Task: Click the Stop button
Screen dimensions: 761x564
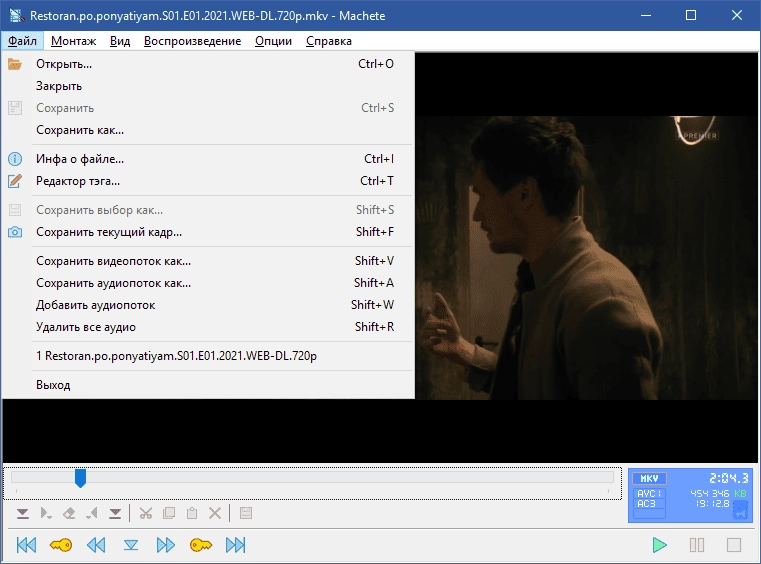Action: [x=734, y=545]
